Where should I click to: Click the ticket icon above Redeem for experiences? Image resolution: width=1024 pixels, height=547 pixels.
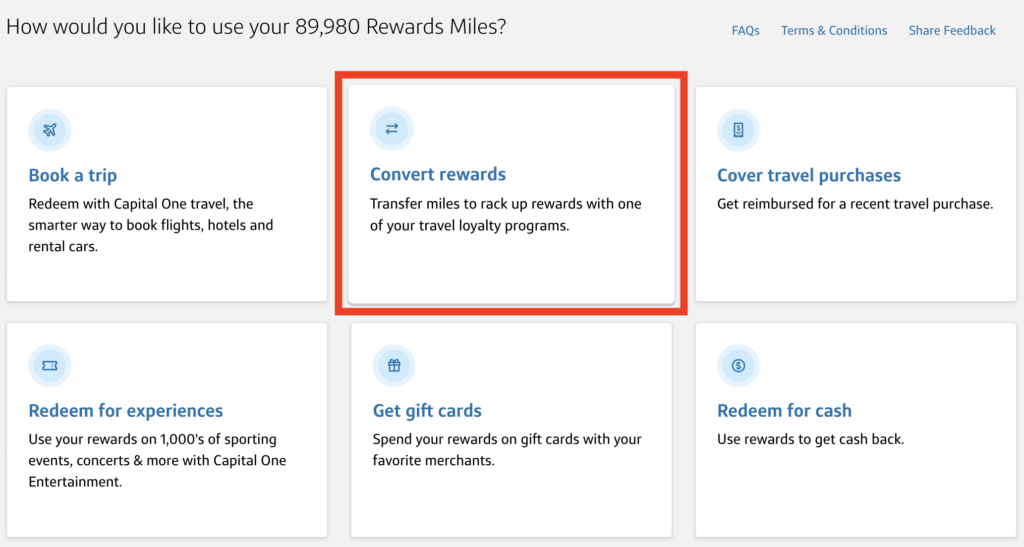click(50, 366)
